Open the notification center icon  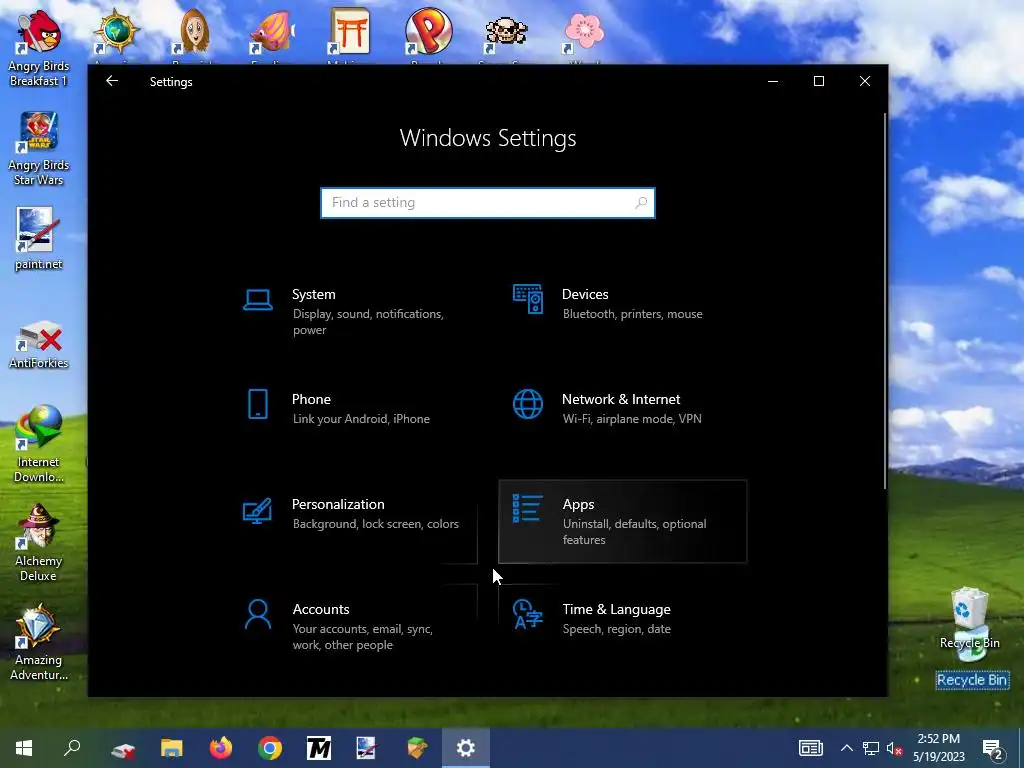[993, 749]
